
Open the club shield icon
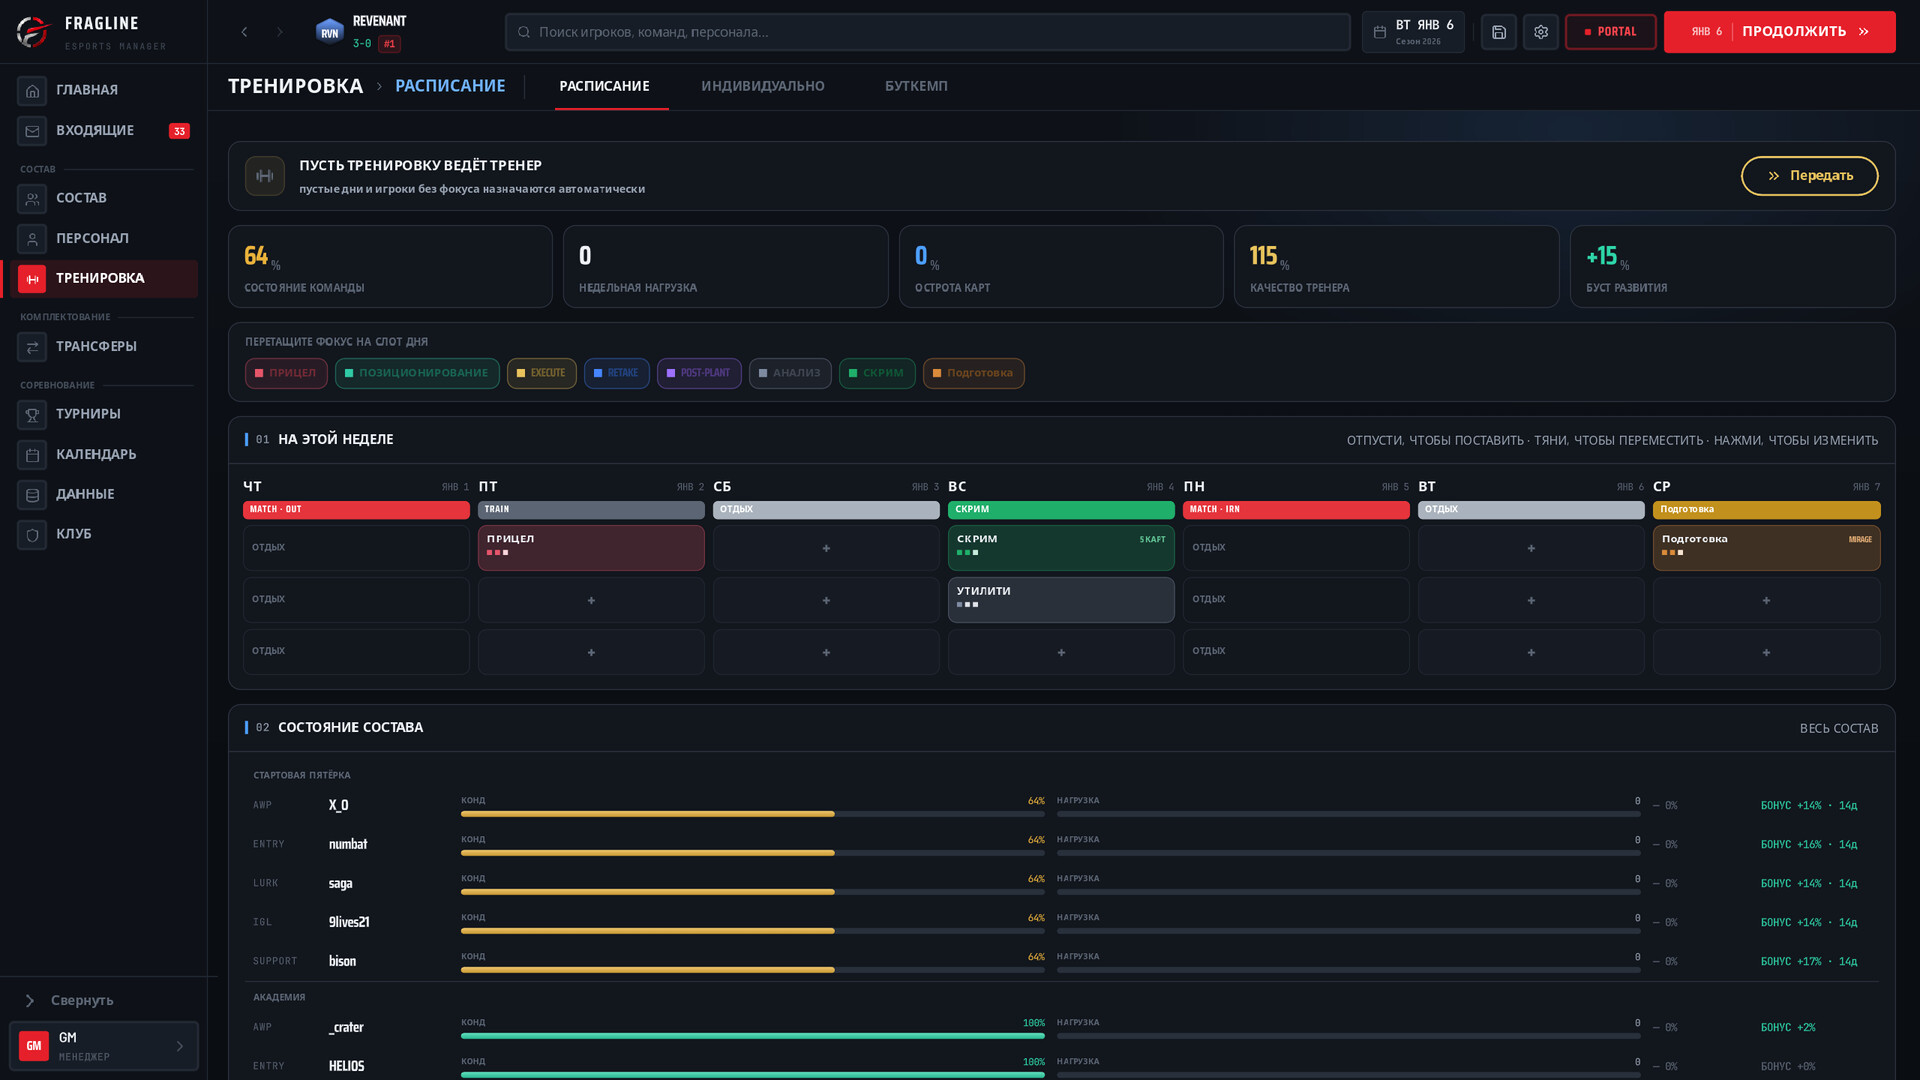coord(32,535)
